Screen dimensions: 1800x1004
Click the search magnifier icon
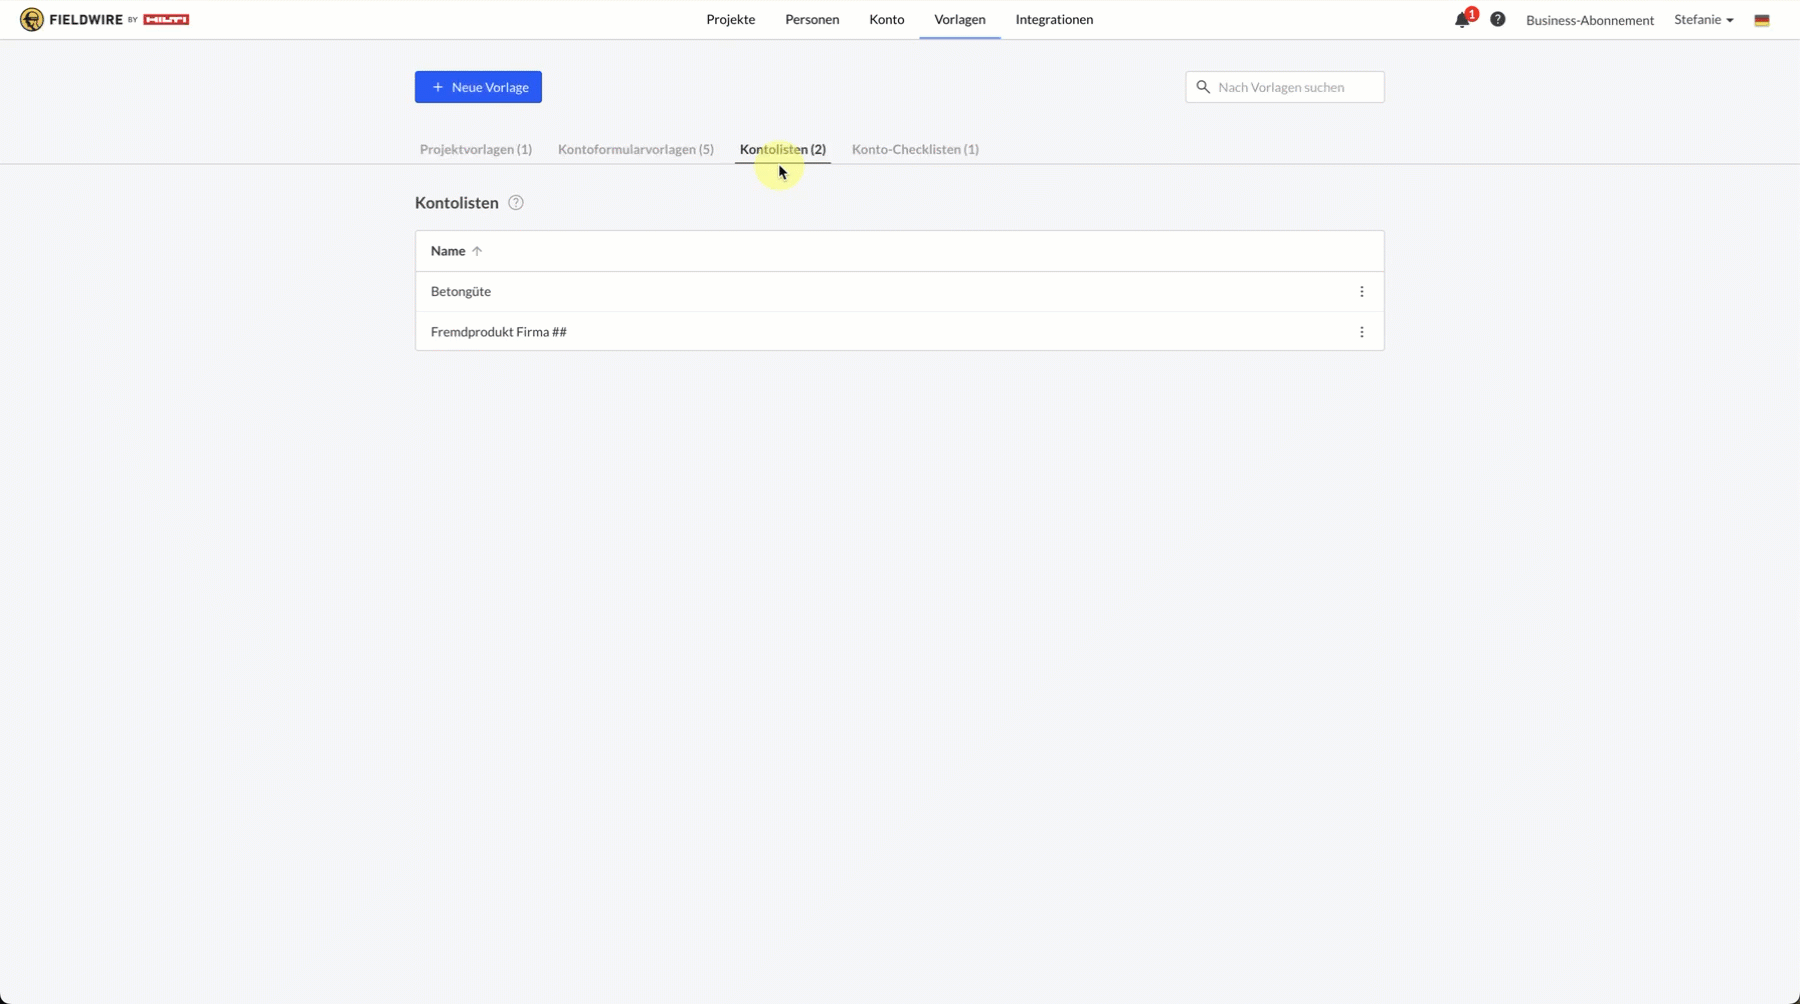tap(1203, 87)
